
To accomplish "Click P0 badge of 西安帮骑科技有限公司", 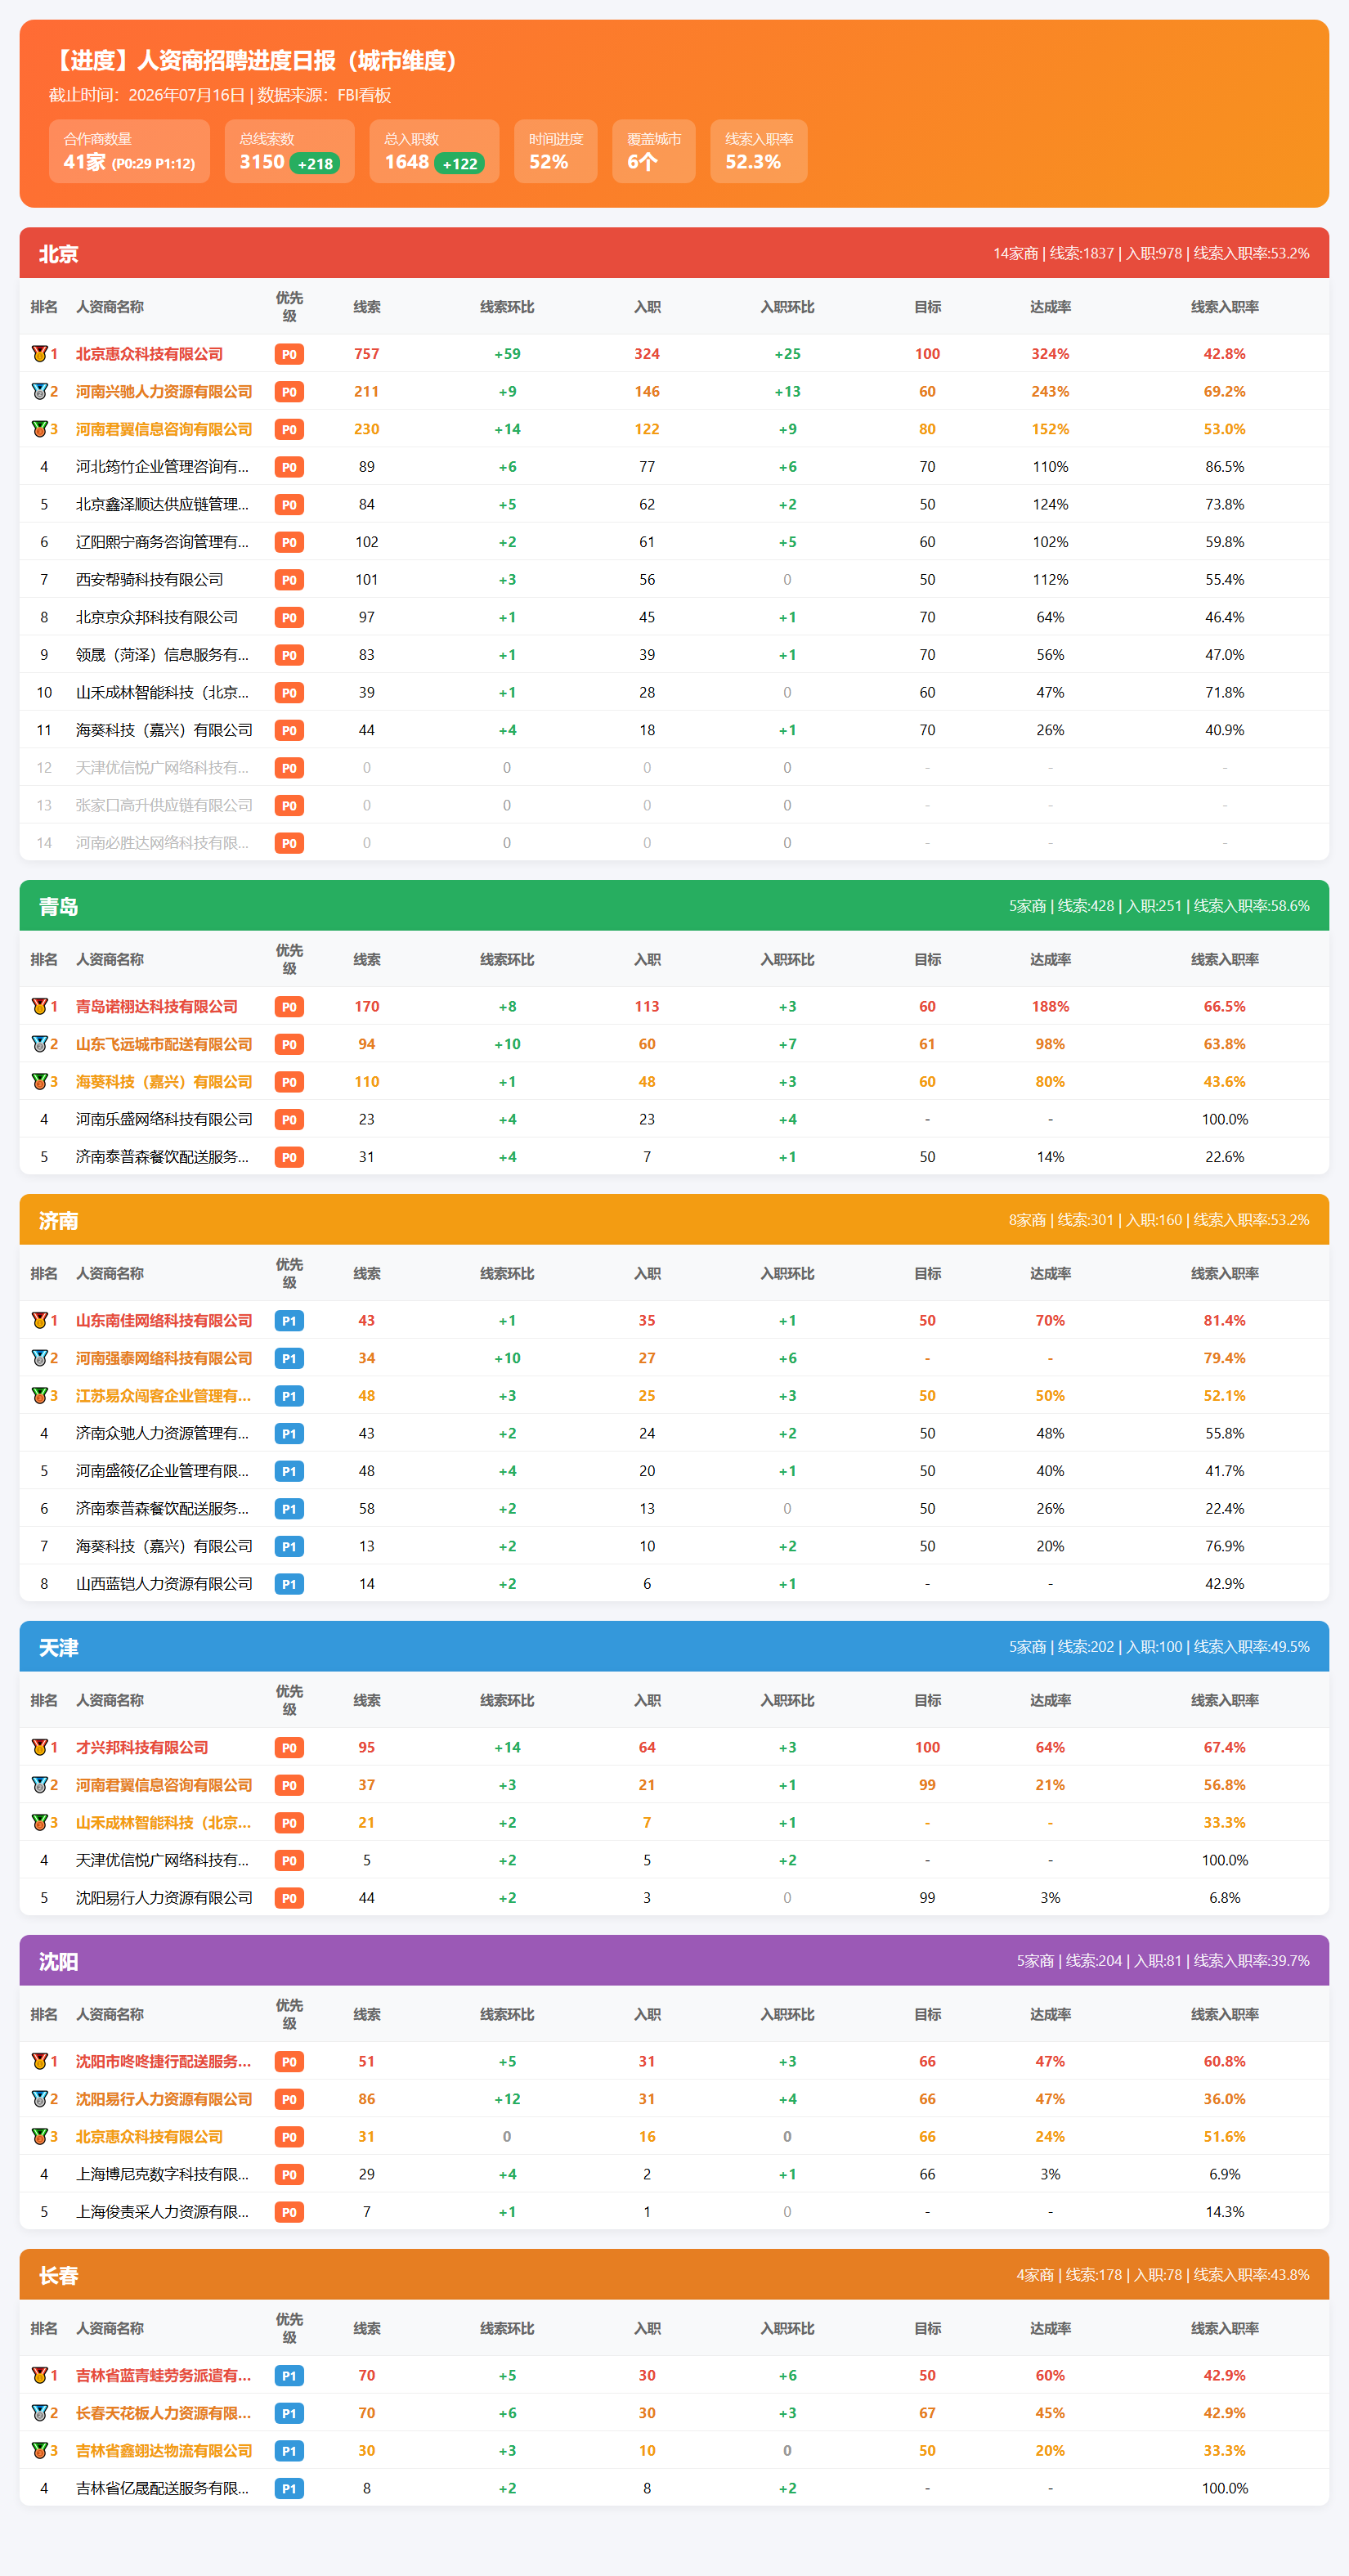I will [289, 580].
